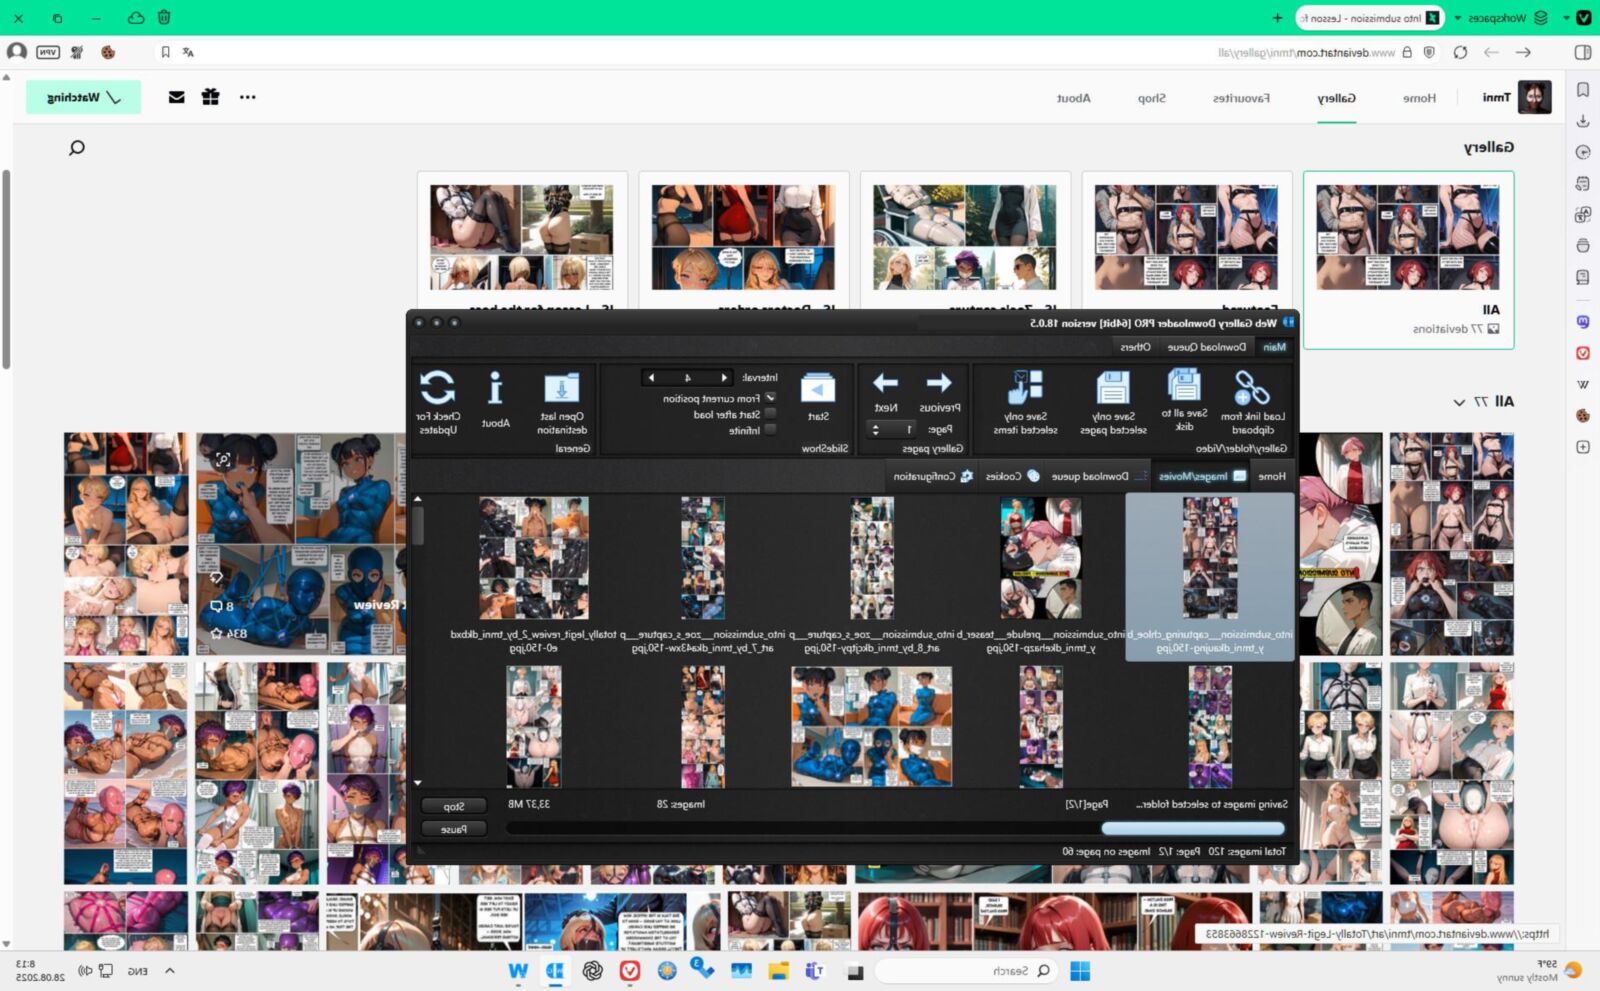Reload the page with the browser refresh icon

(x=1460, y=52)
